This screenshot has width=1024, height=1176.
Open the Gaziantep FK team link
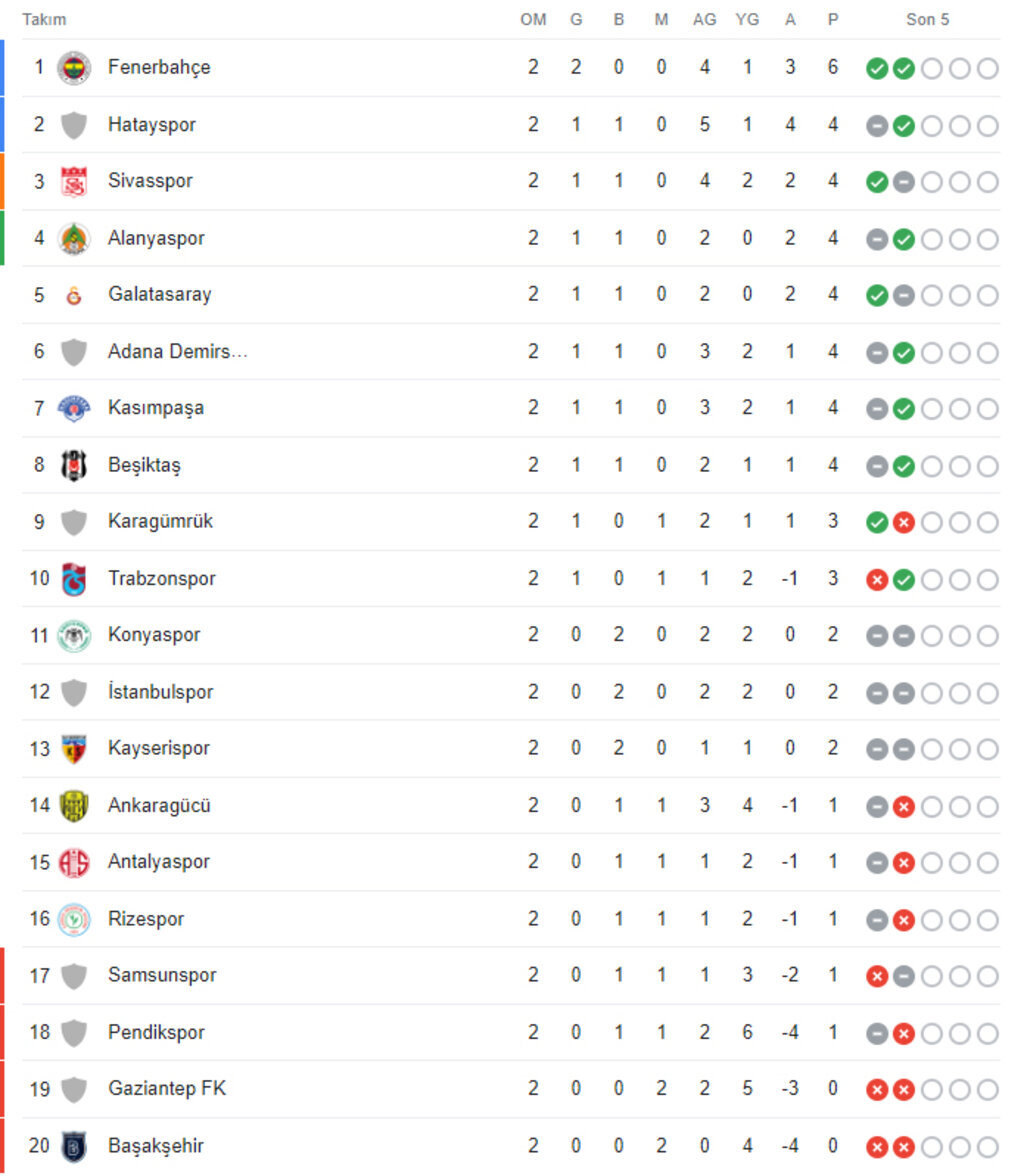coord(167,1088)
